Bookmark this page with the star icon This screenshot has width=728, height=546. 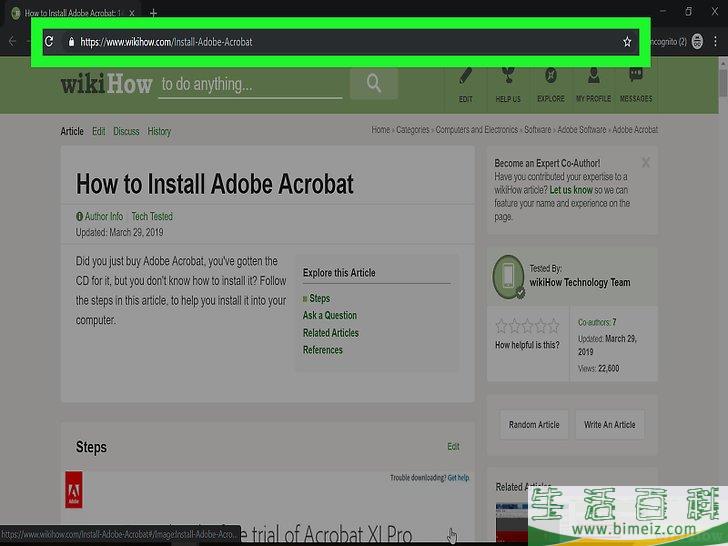[x=627, y=42]
